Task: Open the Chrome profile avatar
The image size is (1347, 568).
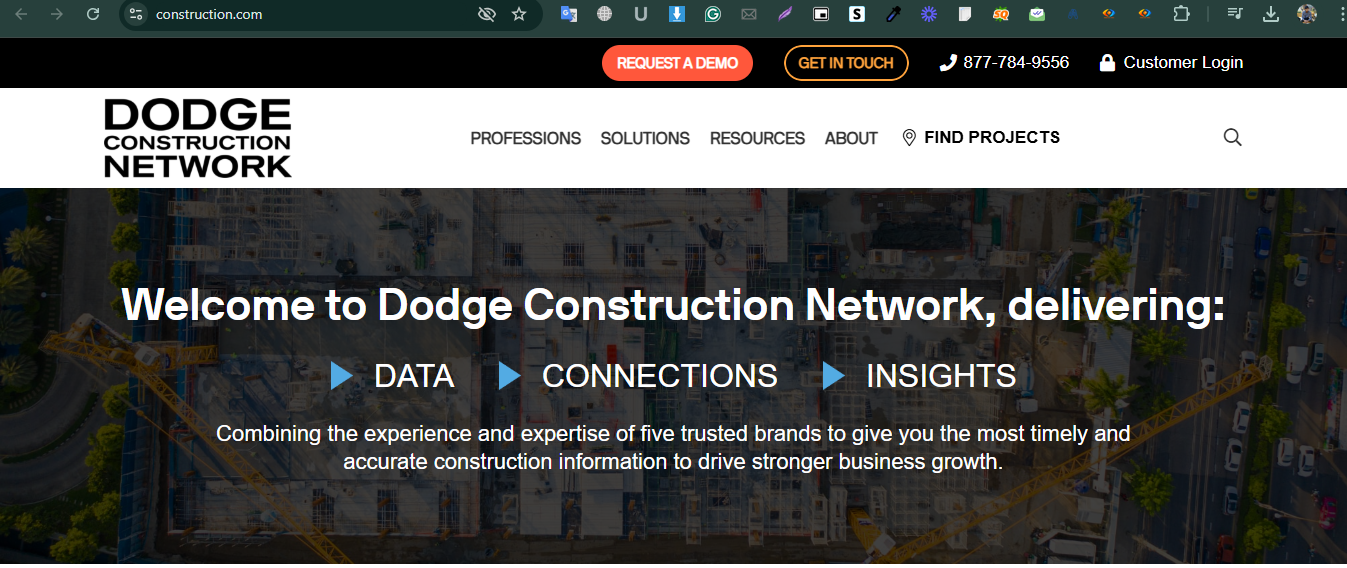Action: [x=1307, y=14]
